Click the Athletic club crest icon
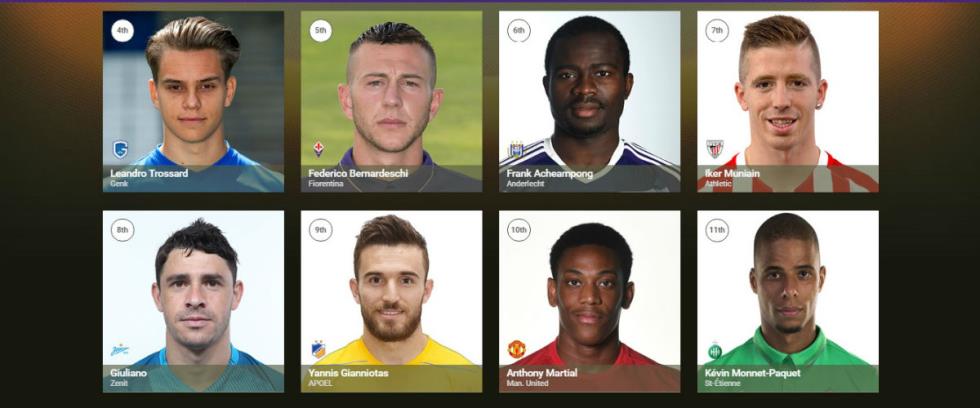This screenshot has height=408, width=980. (x=714, y=149)
